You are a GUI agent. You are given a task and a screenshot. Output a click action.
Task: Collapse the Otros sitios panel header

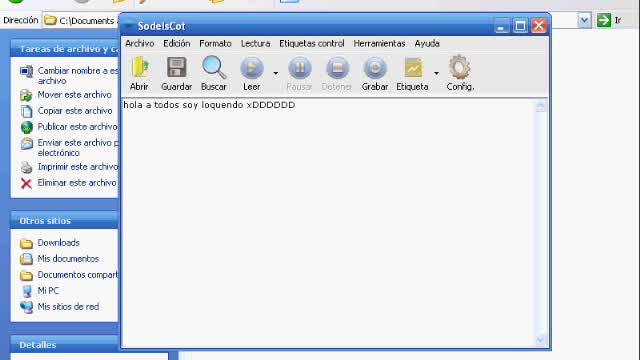(x=64, y=221)
